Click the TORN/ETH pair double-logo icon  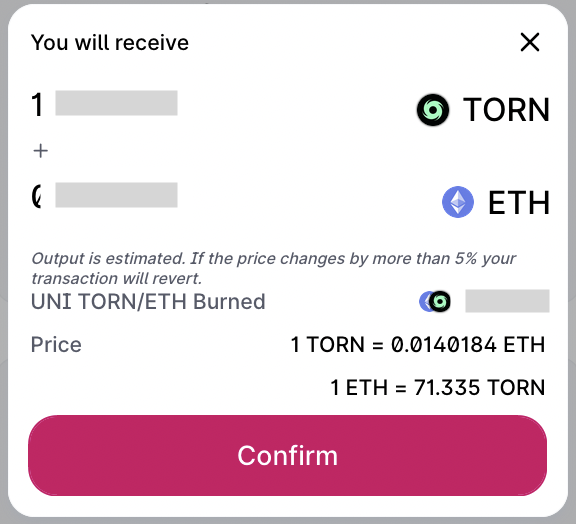tap(435, 302)
